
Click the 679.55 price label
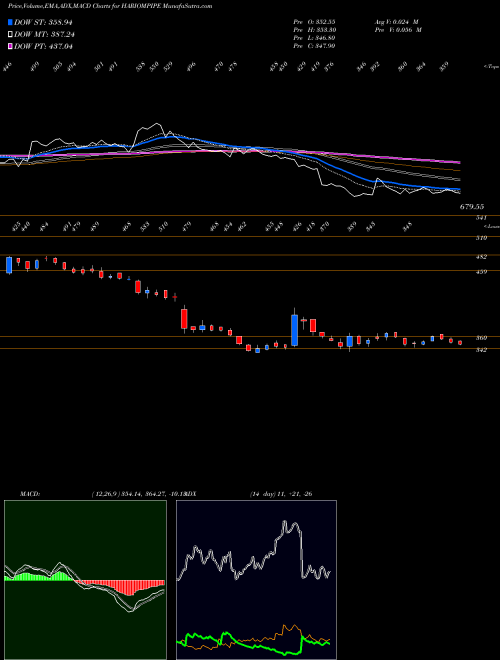click(x=472, y=207)
